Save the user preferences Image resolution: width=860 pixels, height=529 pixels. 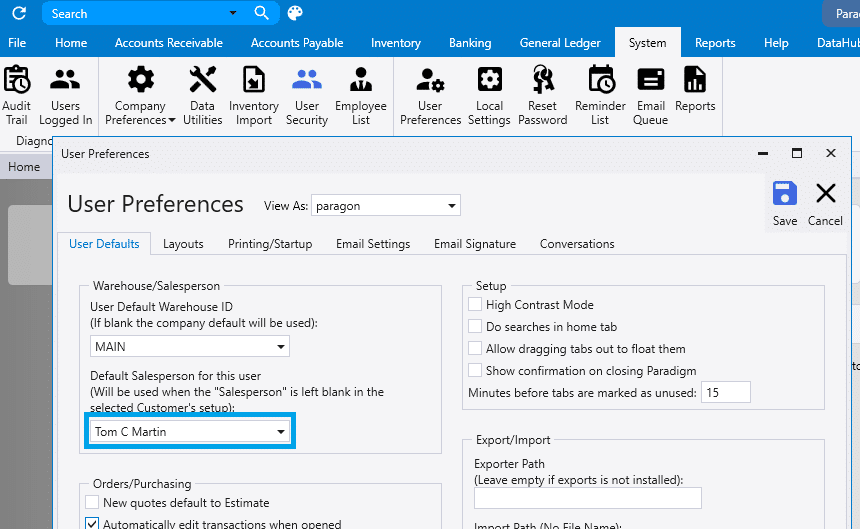coord(785,203)
